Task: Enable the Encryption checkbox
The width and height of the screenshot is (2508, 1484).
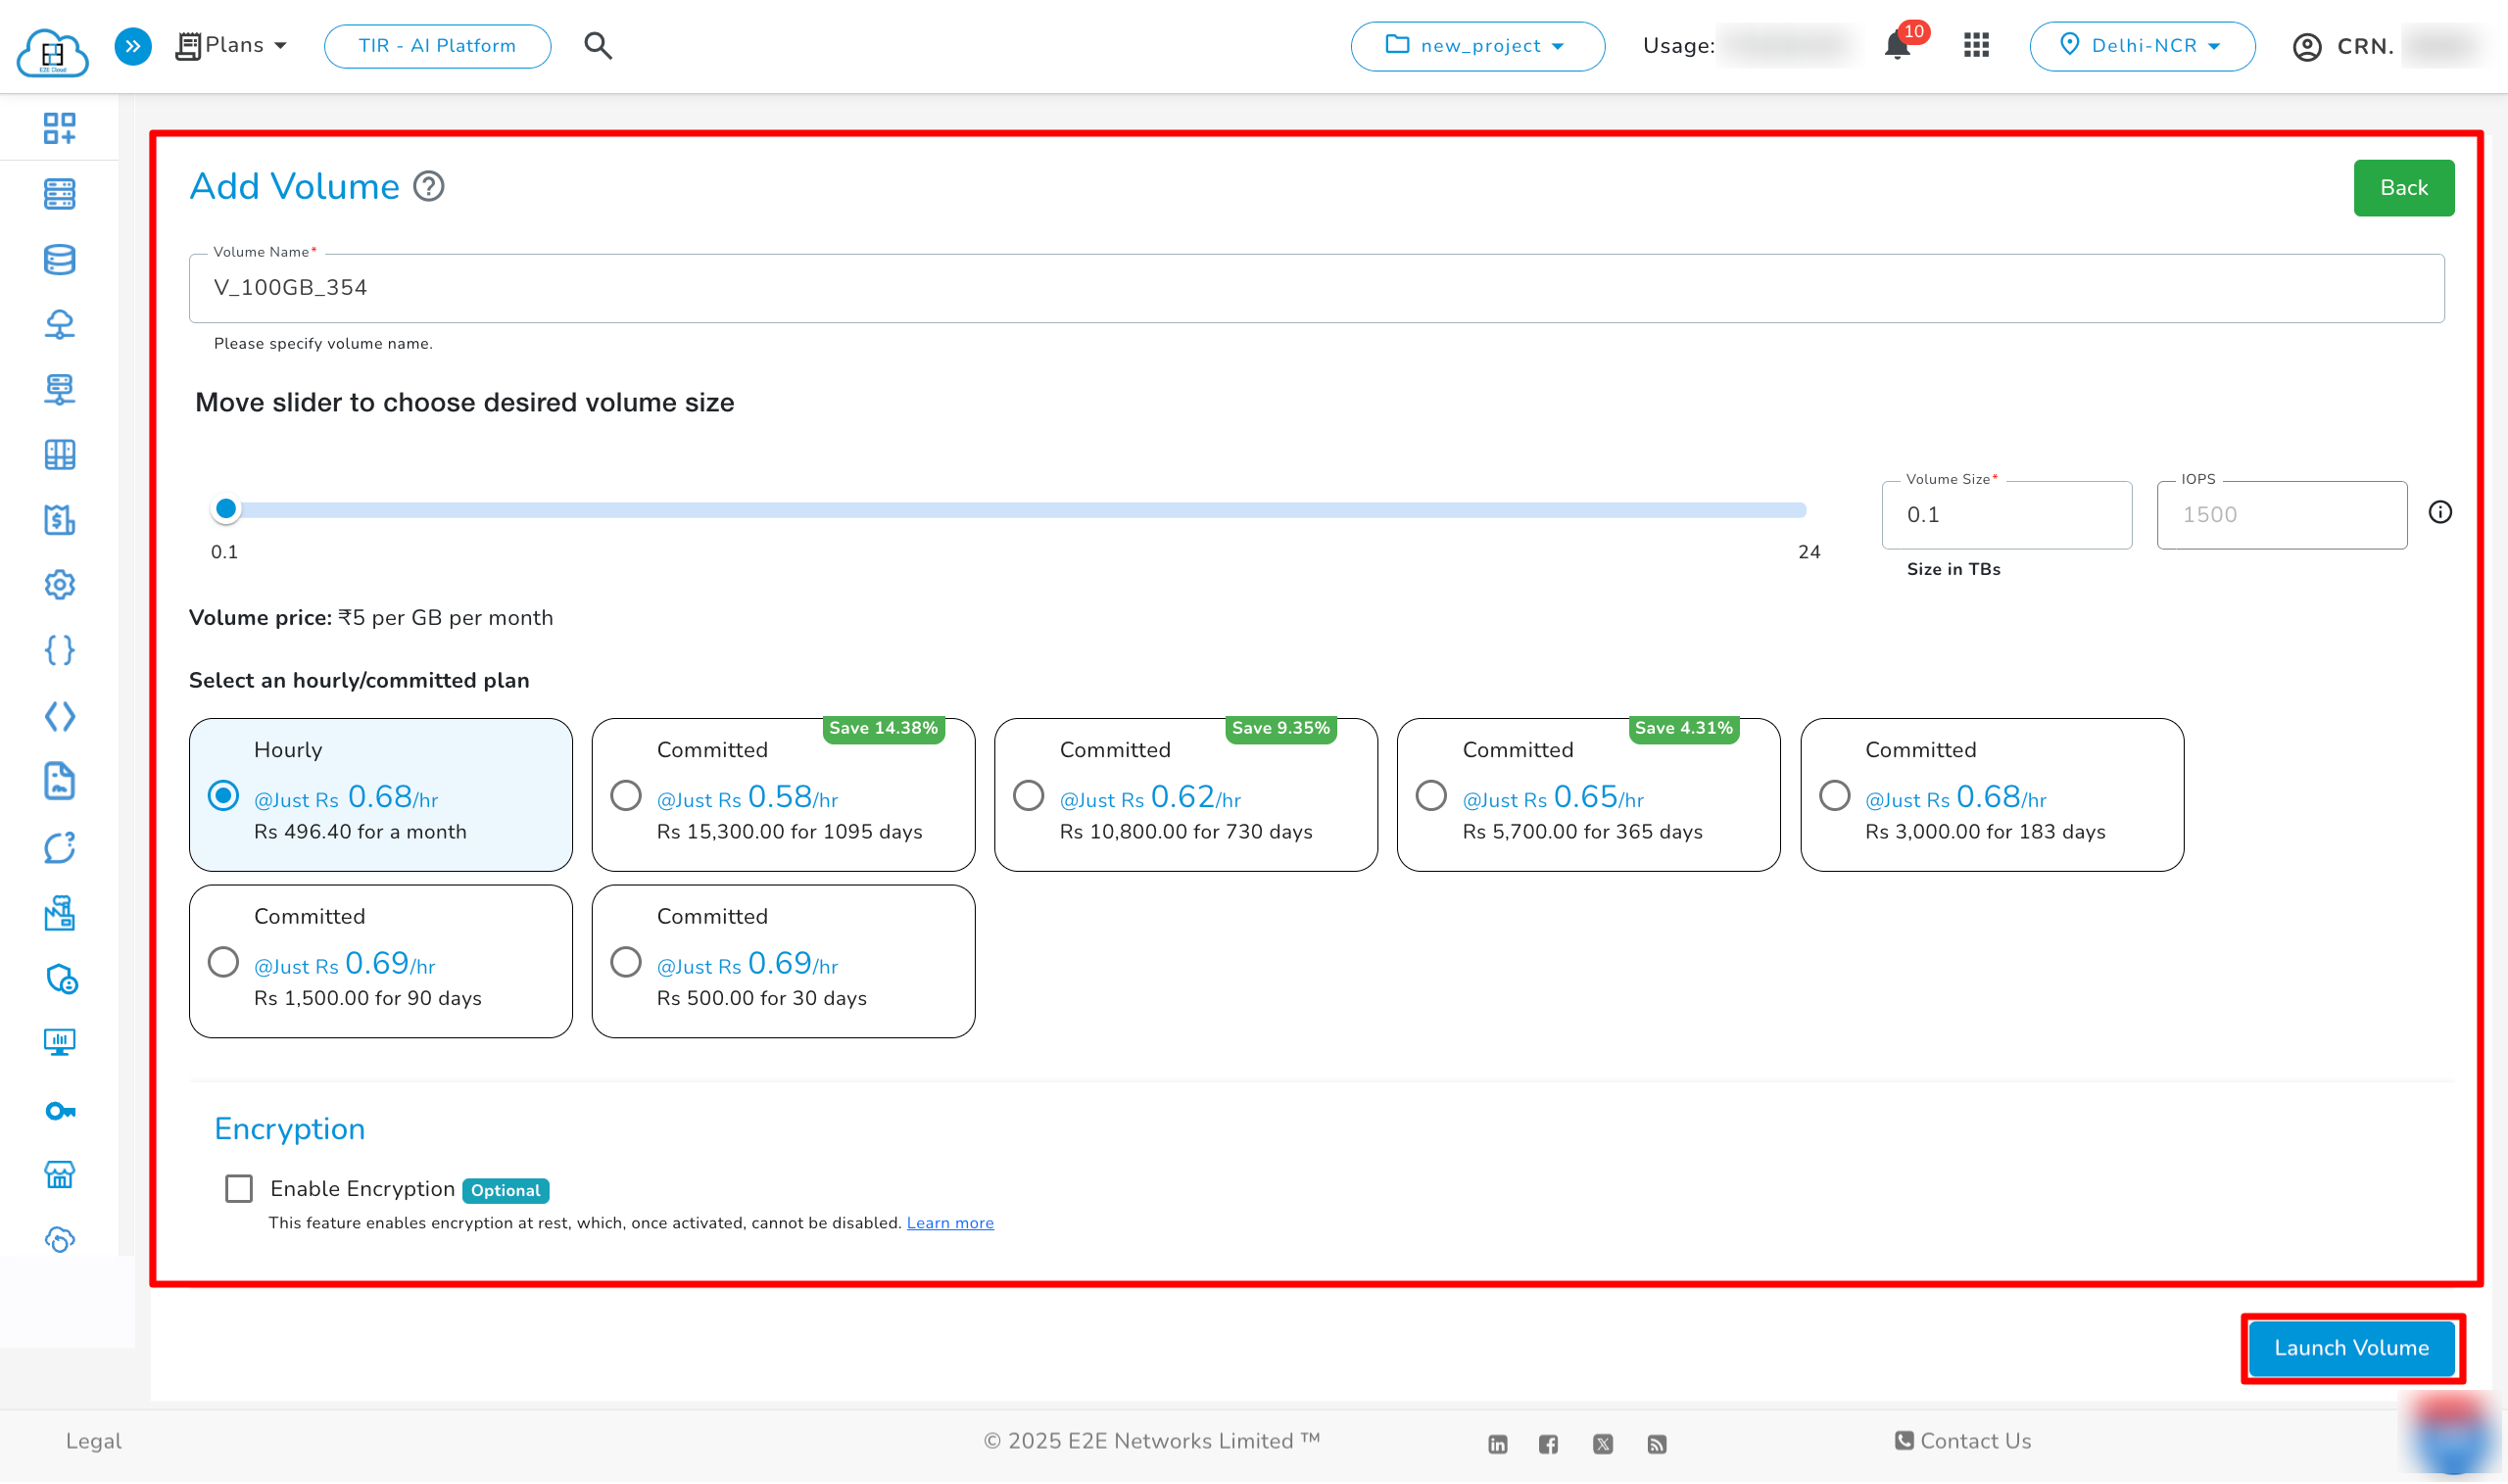Action: click(x=239, y=1188)
